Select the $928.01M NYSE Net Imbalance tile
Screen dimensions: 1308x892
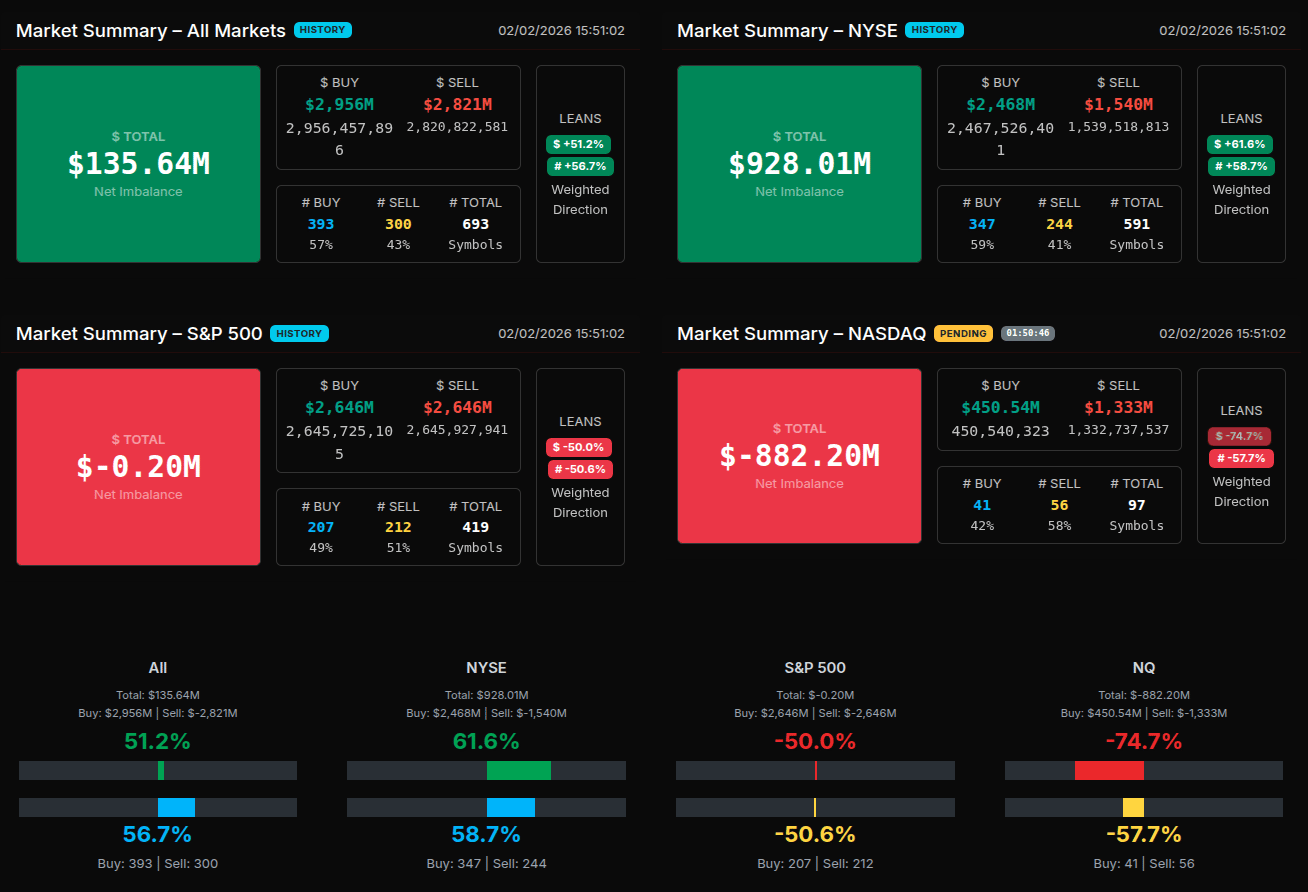(x=799, y=164)
